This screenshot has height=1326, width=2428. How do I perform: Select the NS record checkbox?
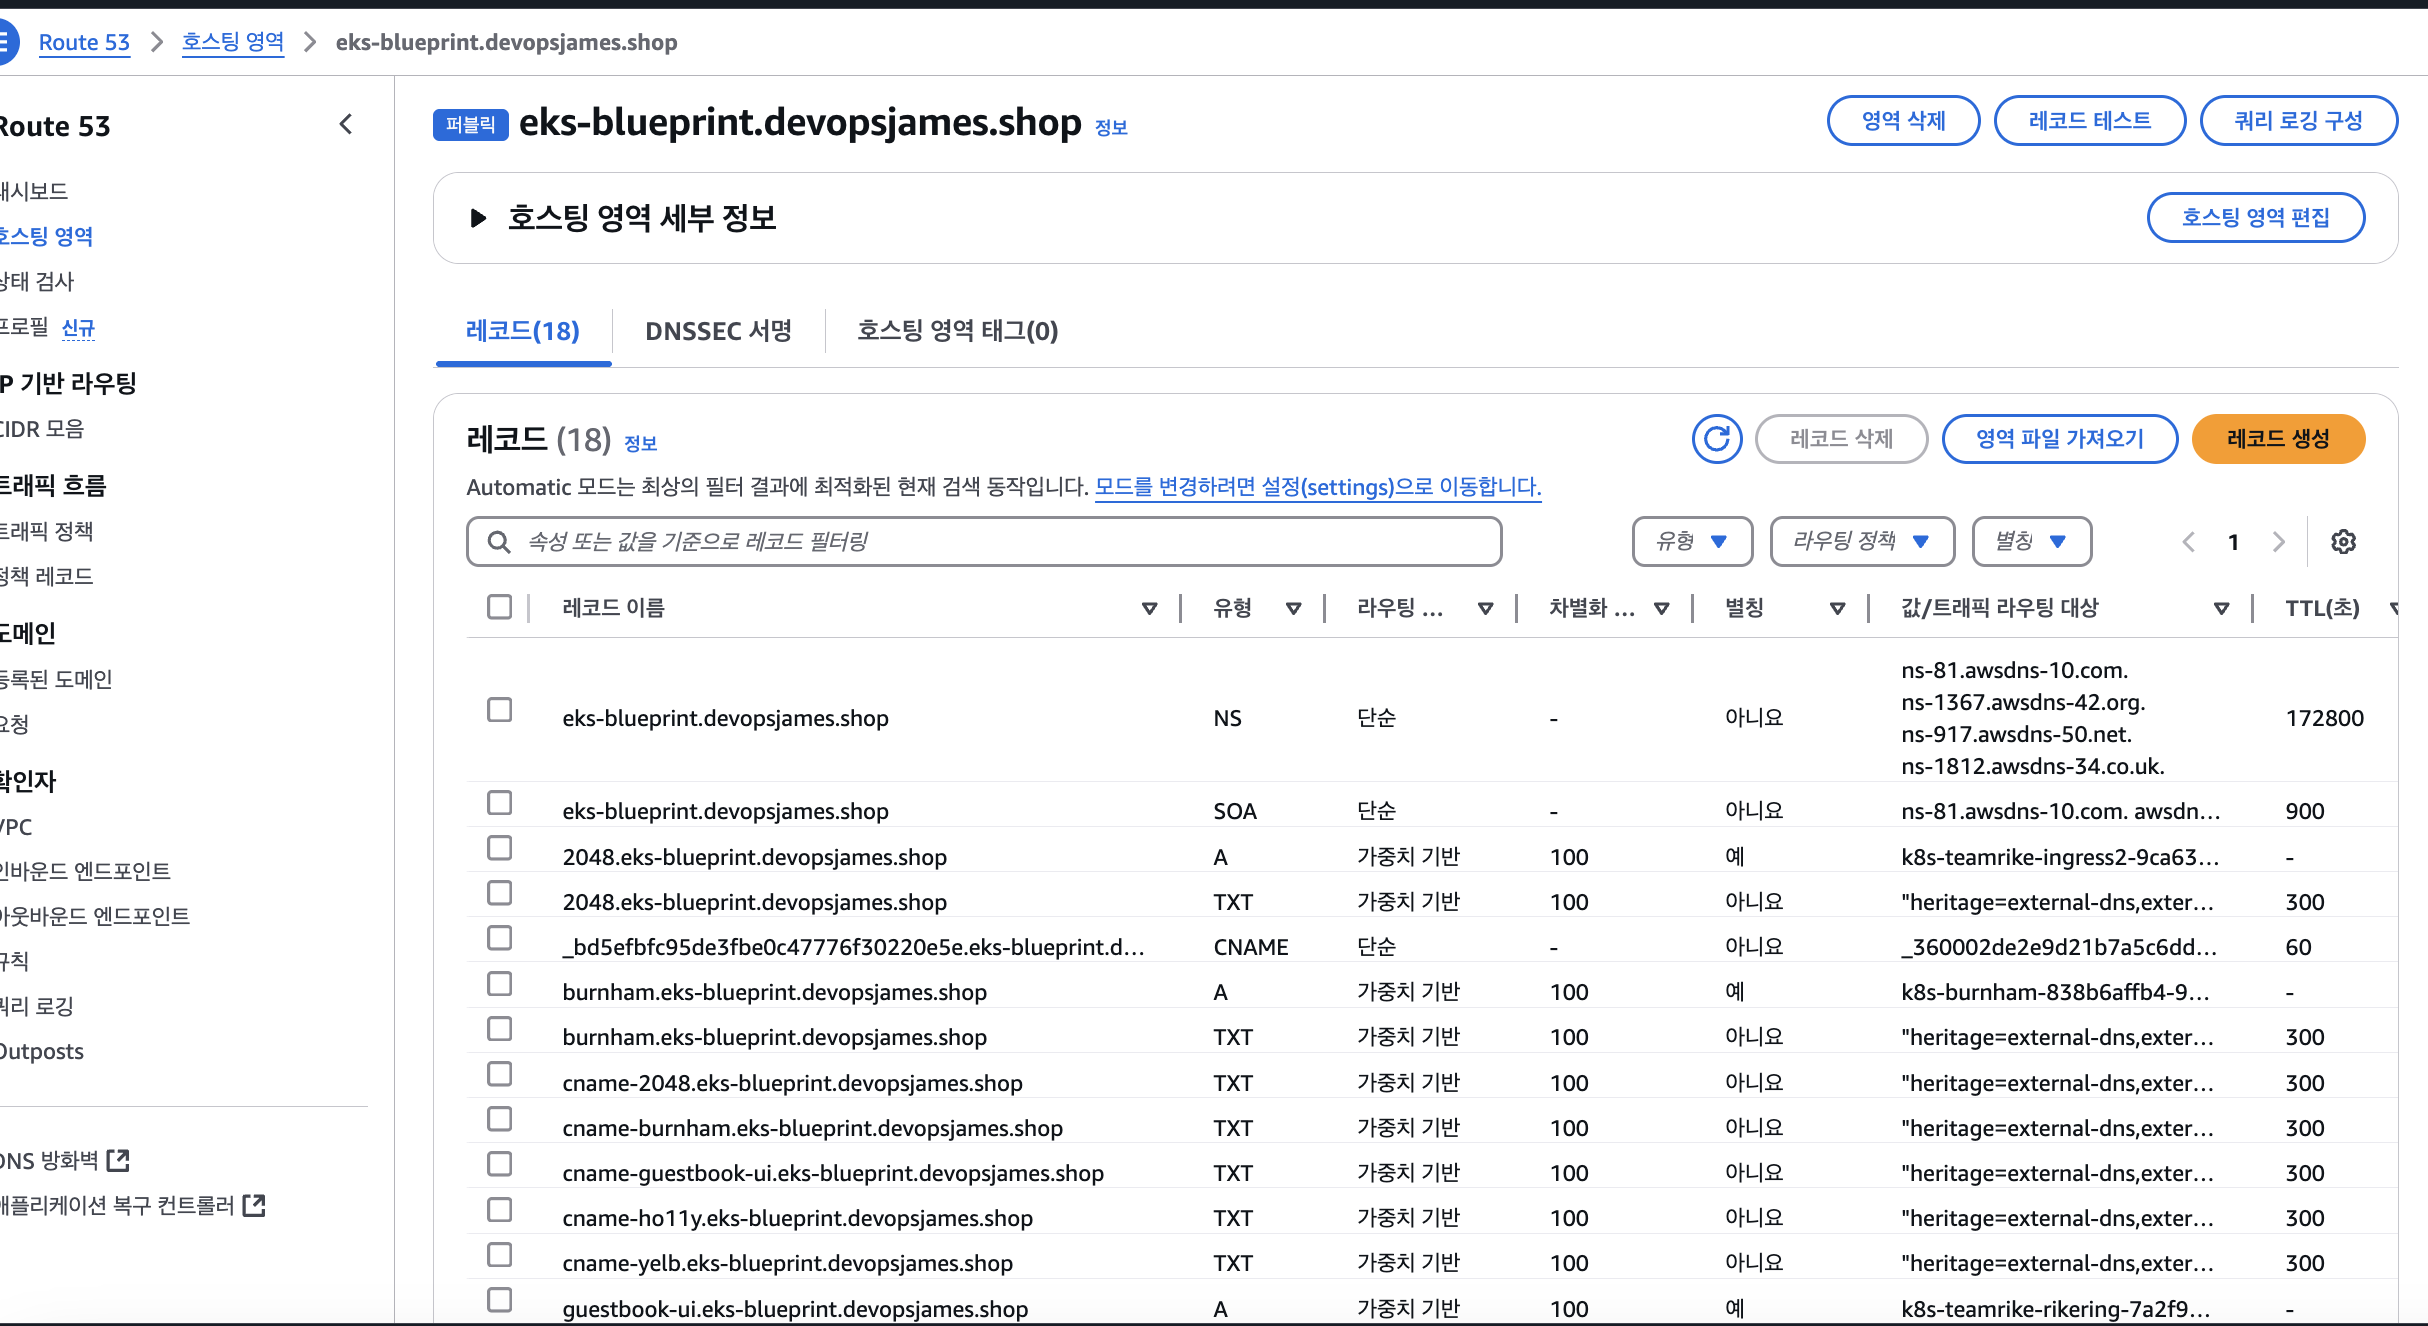[499, 710]
